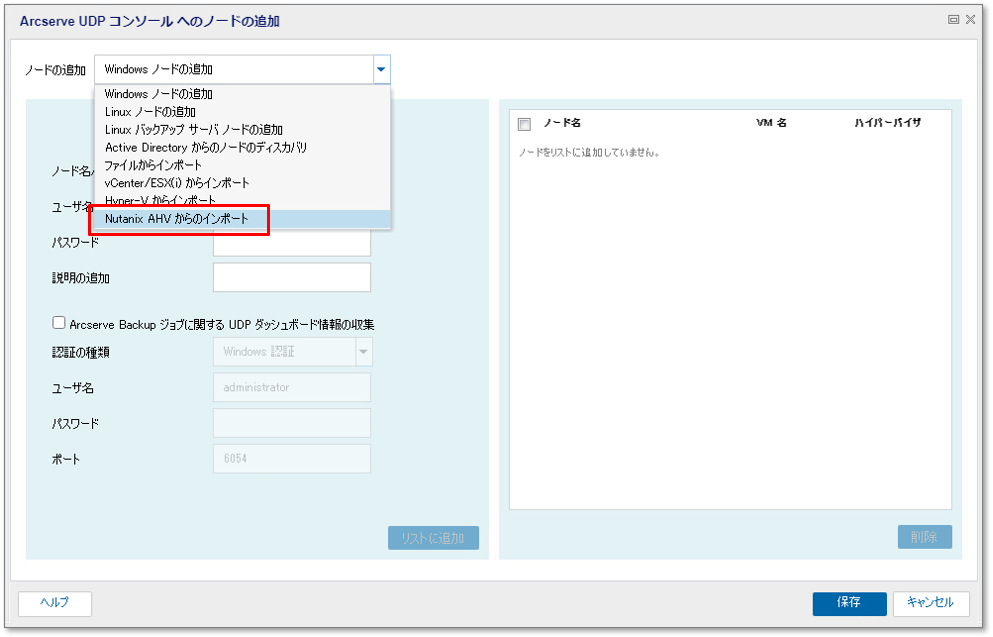This screenshot has width=993, height=637.
Task: Select vCenter/ESX(i) からインポート option
Action: coord(243,182)
